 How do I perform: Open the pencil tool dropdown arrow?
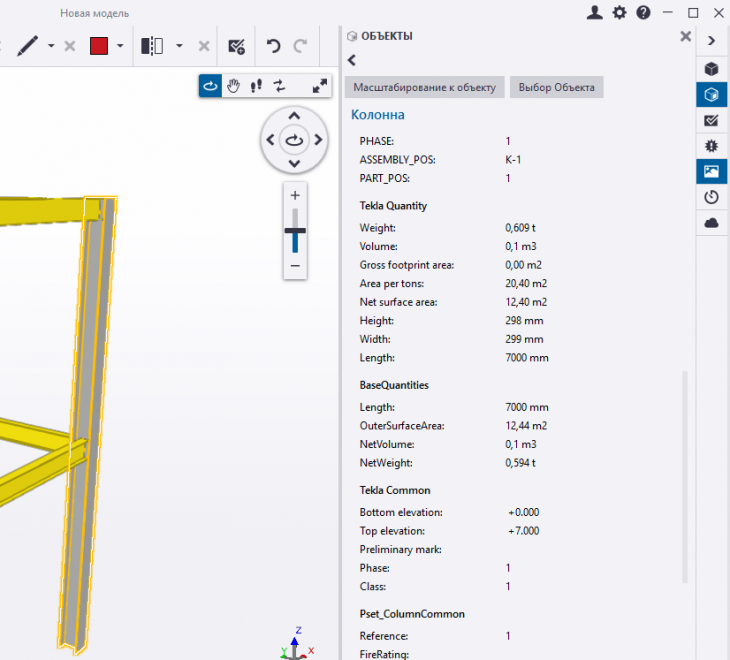tap(50, 46)
